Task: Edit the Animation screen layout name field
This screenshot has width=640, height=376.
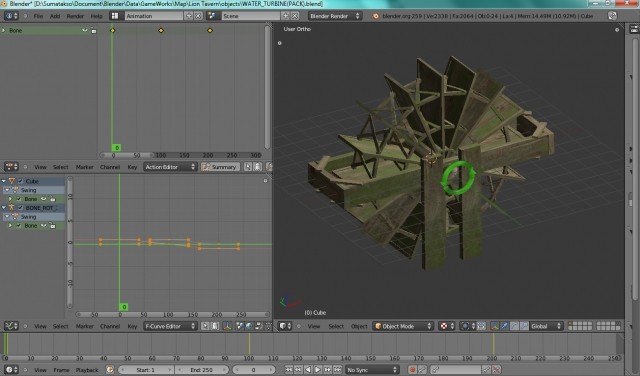Action: click(153, 16)
